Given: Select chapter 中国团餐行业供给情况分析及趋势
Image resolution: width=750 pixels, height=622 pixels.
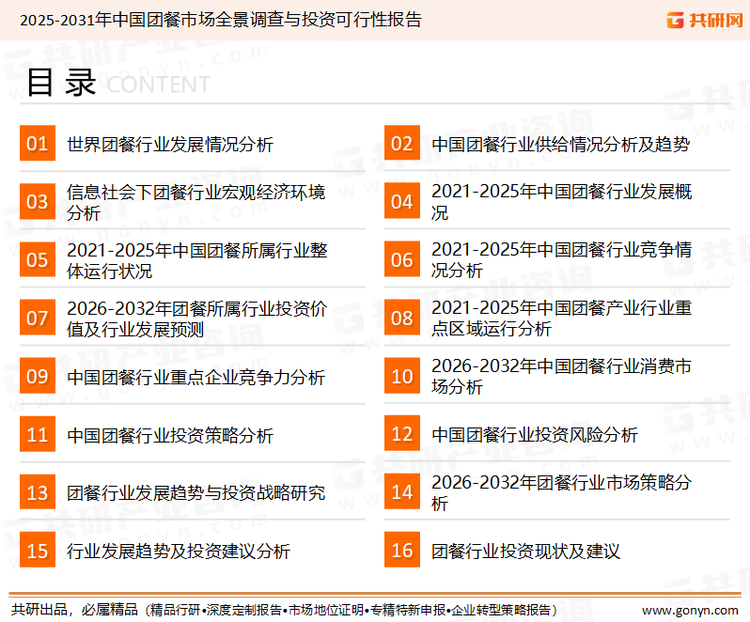Looking at the screenshot, I should coord(561,144).
